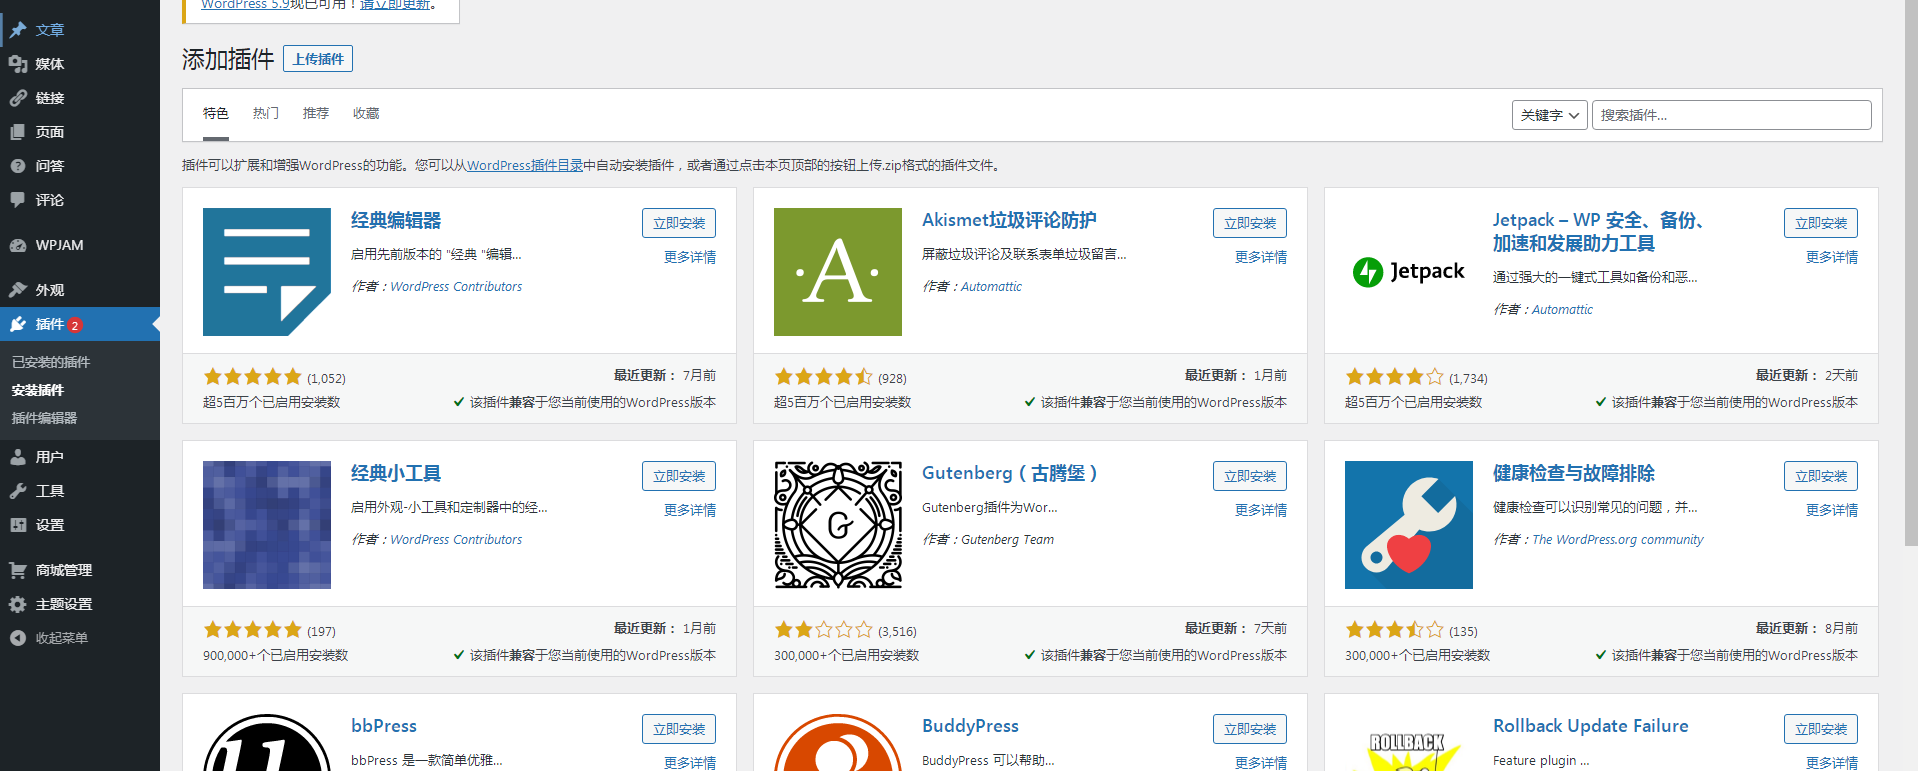Install the Jetpack plugin
The width and height of the screenshot is (1918, 771).
pyautogui.click(x=1821, y=223)
